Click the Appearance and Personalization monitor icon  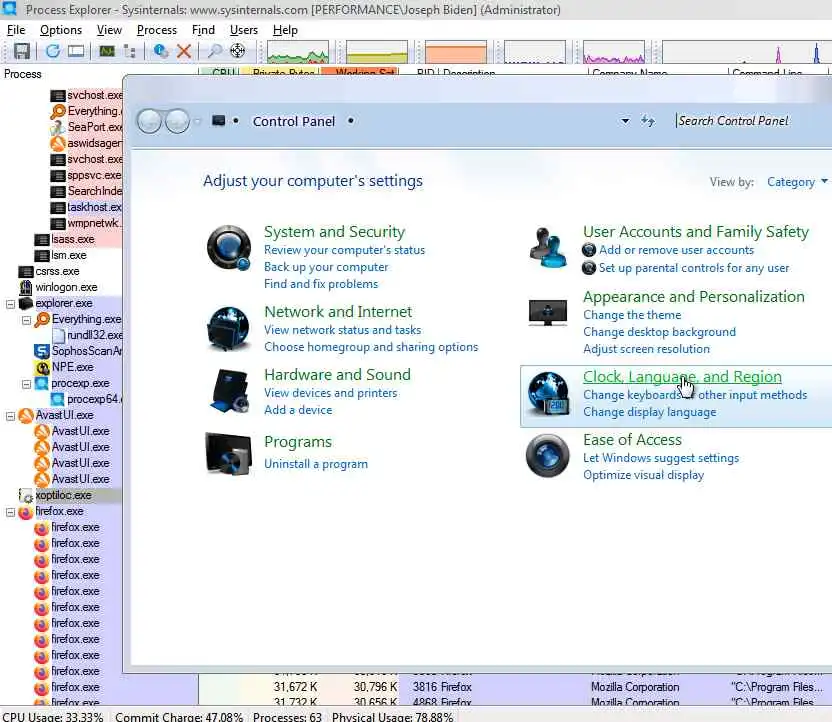tap(548, 312)
